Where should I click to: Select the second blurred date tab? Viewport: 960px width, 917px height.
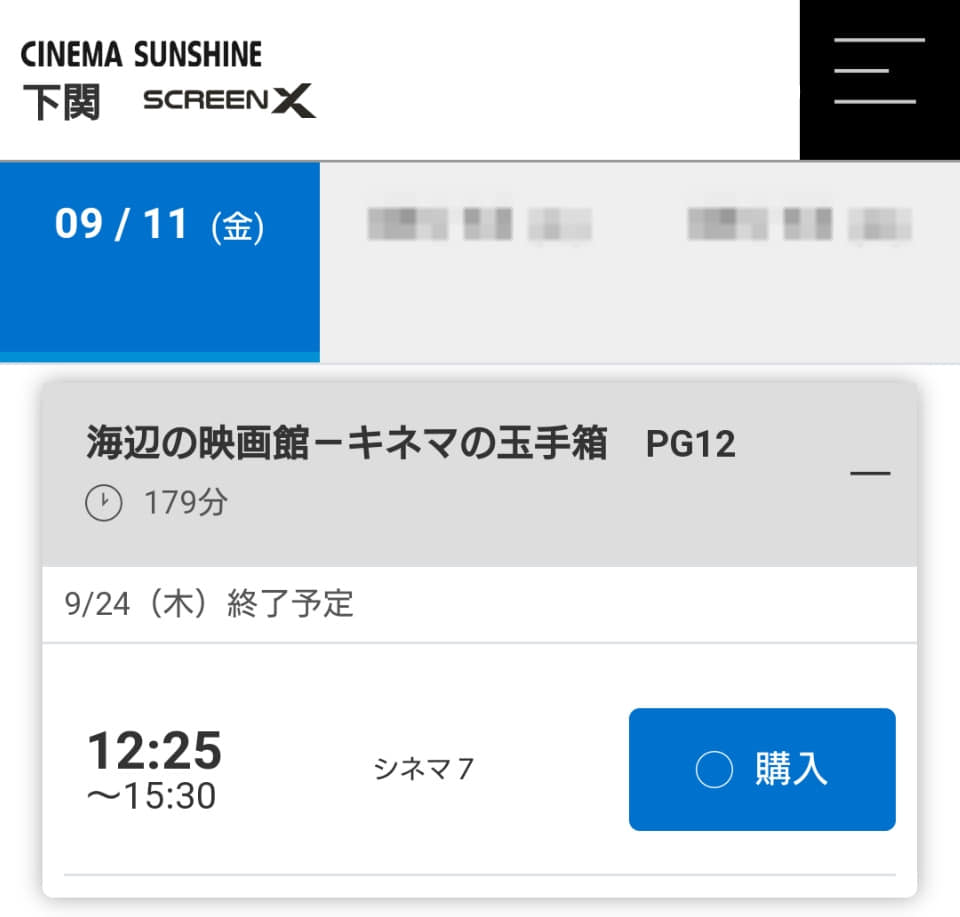tap(479, 262)
